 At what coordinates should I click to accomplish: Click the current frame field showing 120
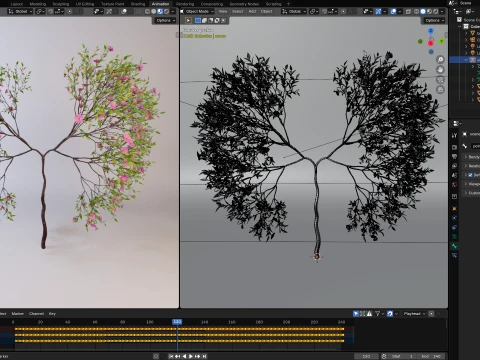tap(366, 356)
